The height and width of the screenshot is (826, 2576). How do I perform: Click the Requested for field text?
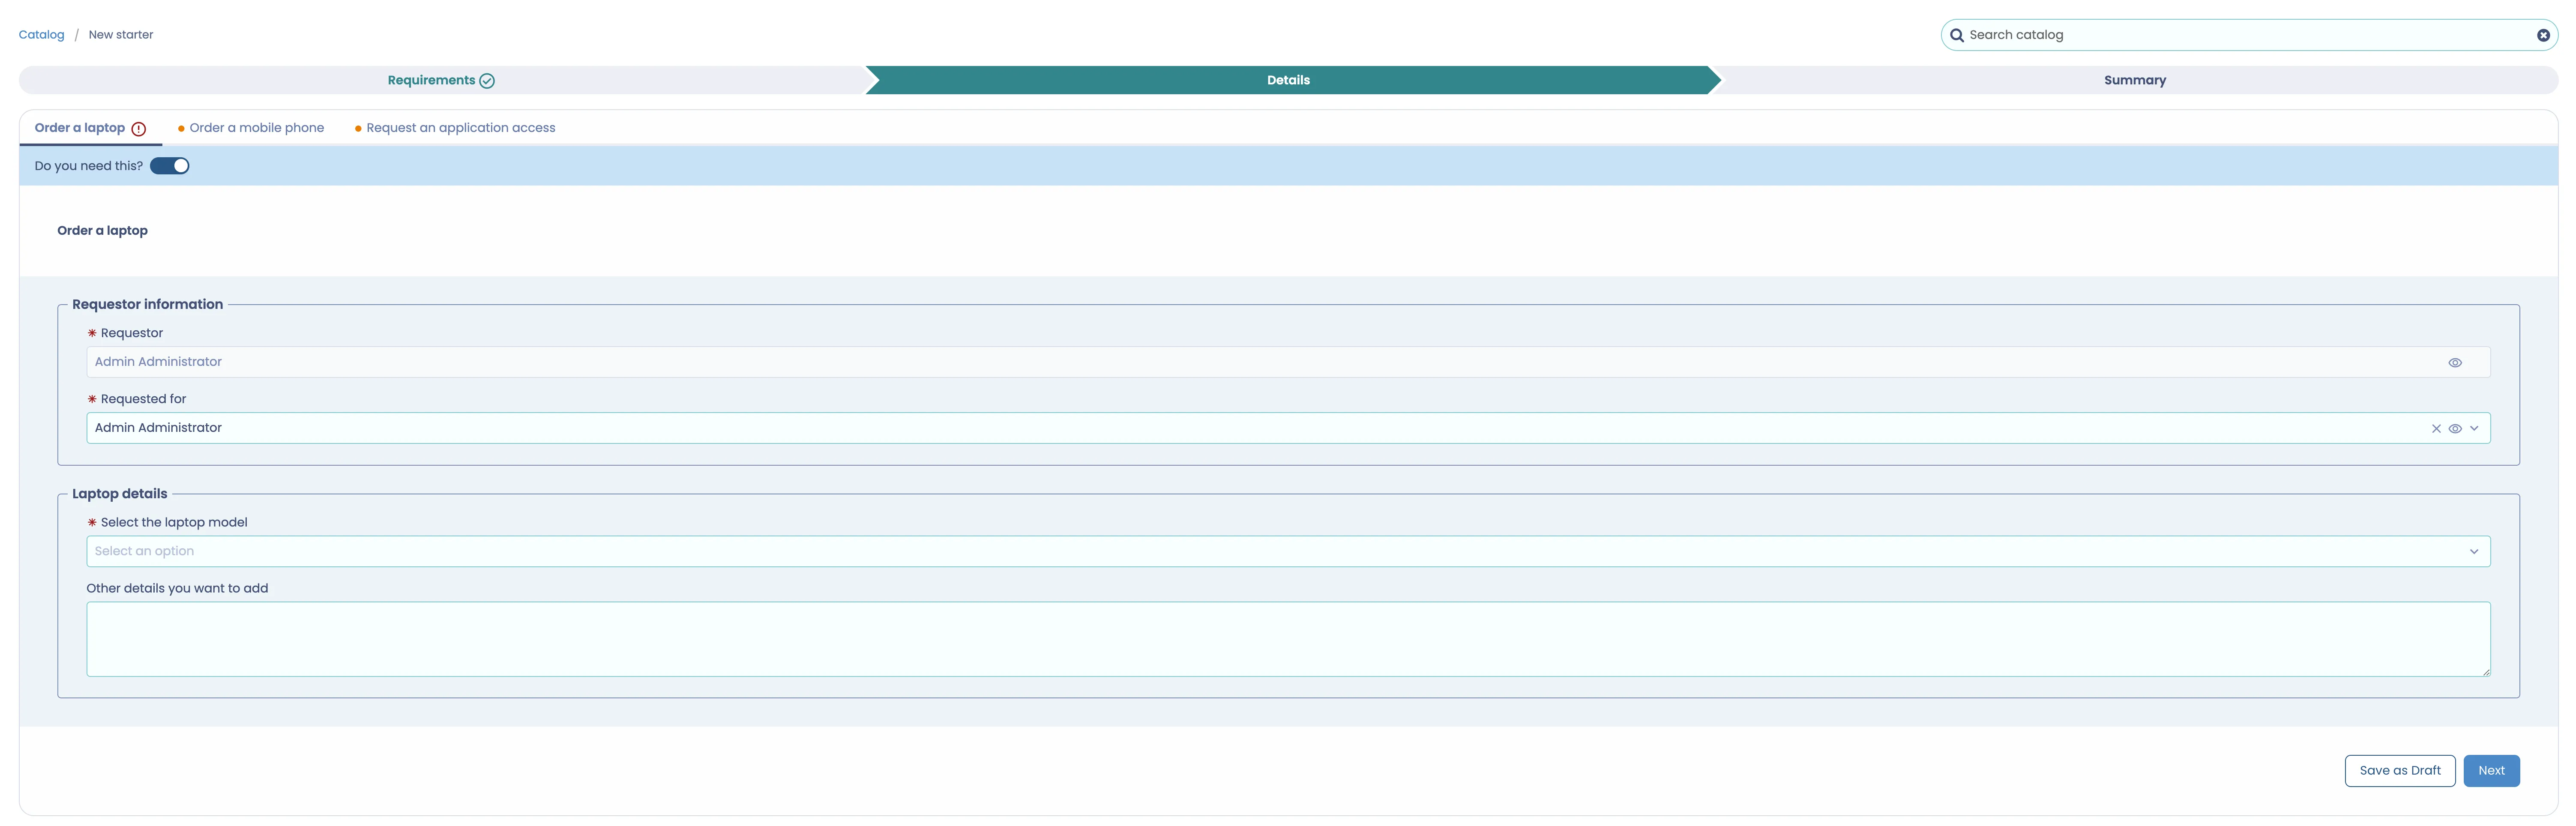pyautogui.click(x=1288, y=428)
